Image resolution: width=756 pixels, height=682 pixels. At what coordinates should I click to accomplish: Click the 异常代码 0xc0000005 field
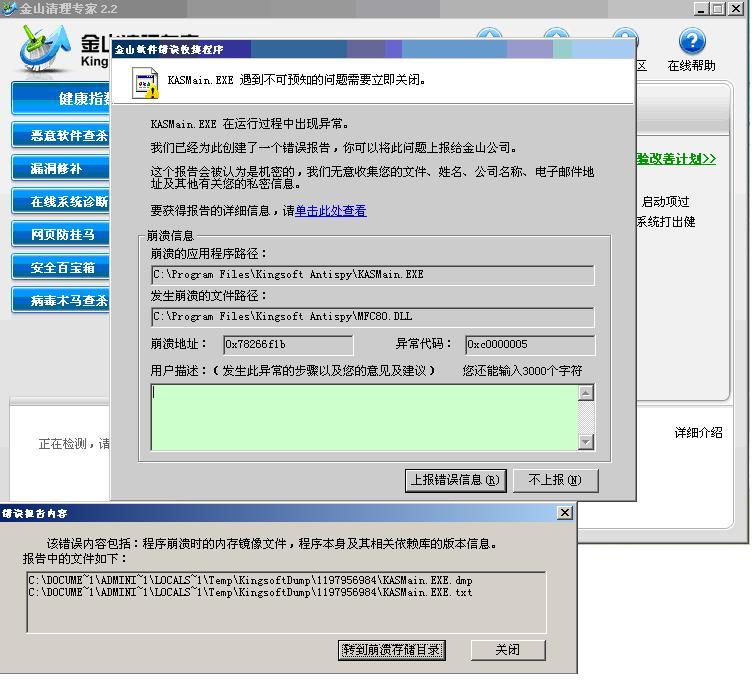(529, 345)
